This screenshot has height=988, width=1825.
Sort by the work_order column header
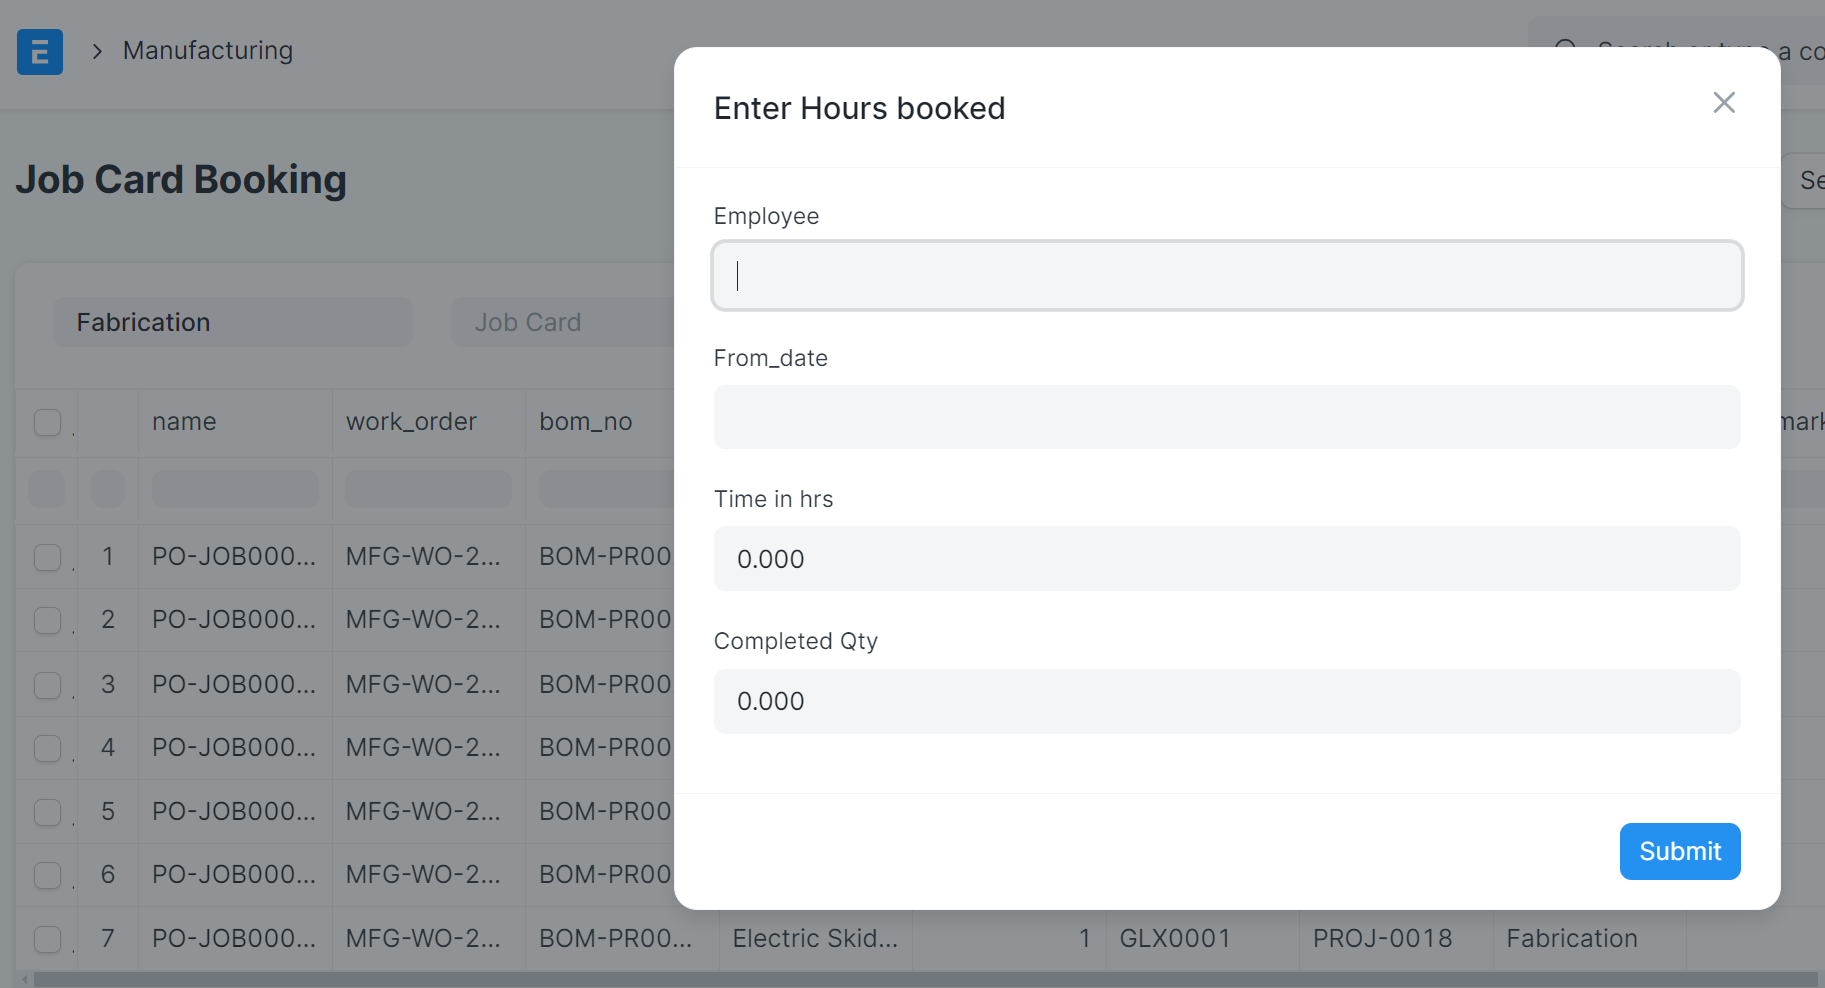pos(411,422)
